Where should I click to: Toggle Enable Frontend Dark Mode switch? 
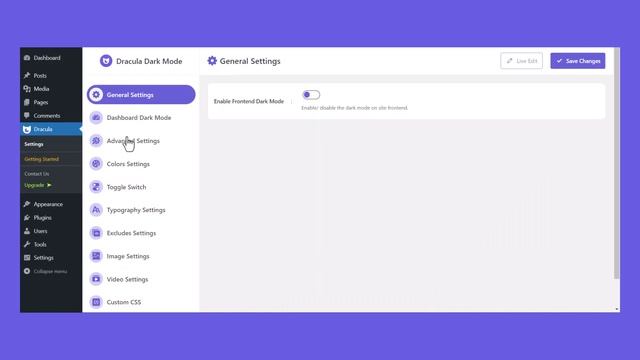311,95
